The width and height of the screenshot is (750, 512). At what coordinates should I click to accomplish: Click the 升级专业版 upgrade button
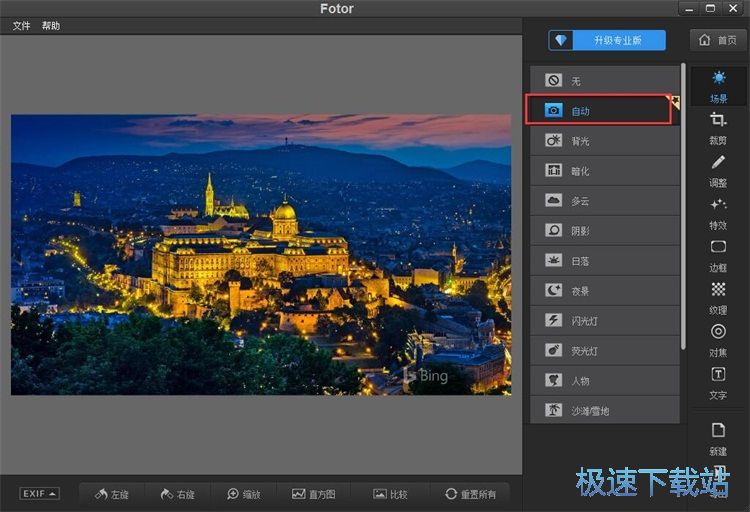tap(607, 40)
